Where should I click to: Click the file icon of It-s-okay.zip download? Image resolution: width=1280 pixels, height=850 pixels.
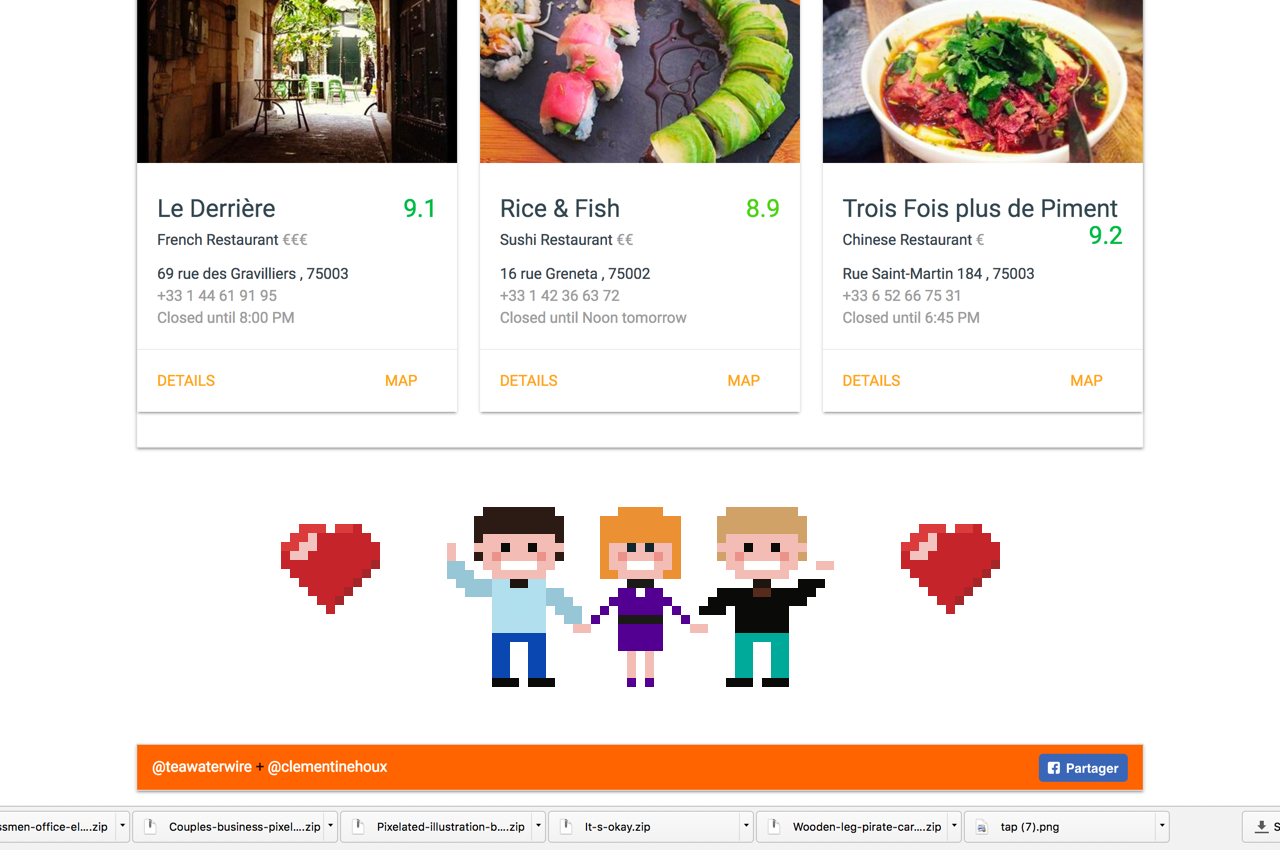[x=567, y=827]
